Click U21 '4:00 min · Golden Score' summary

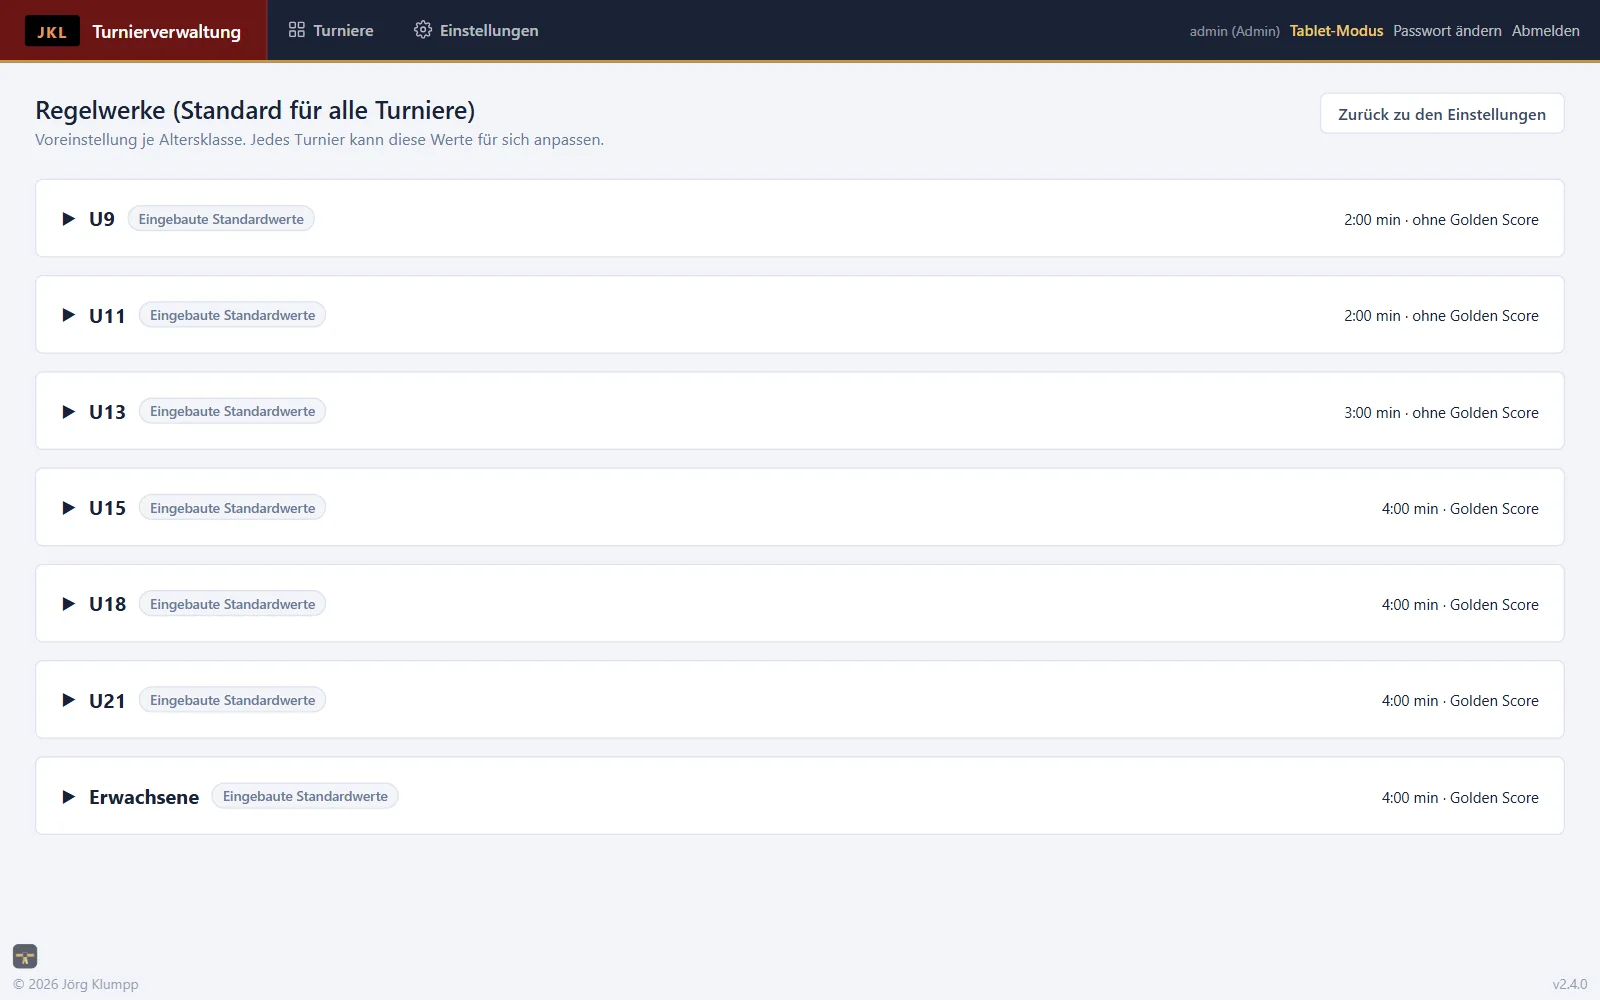tap(1460, 701)
